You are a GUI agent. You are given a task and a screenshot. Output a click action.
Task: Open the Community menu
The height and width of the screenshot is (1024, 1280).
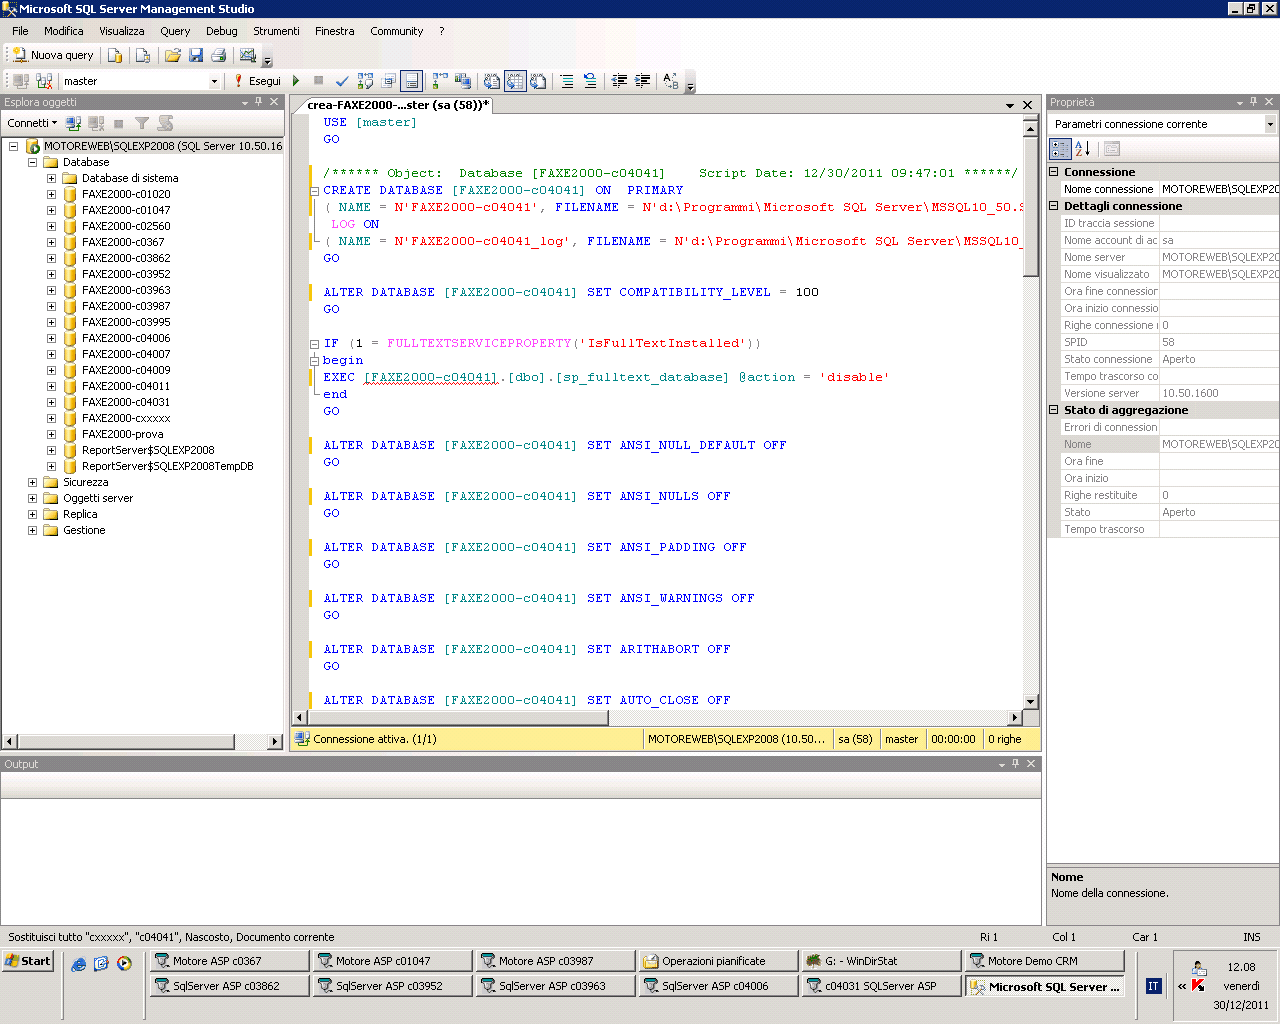coord(397,31)
